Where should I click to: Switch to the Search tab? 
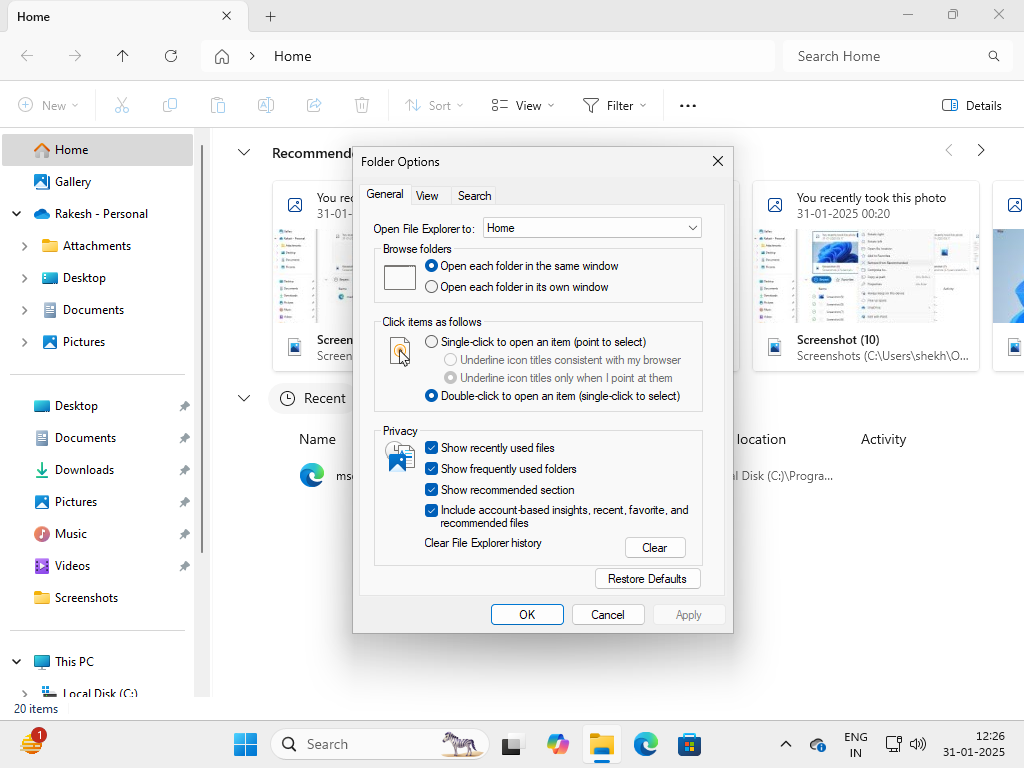473,195
